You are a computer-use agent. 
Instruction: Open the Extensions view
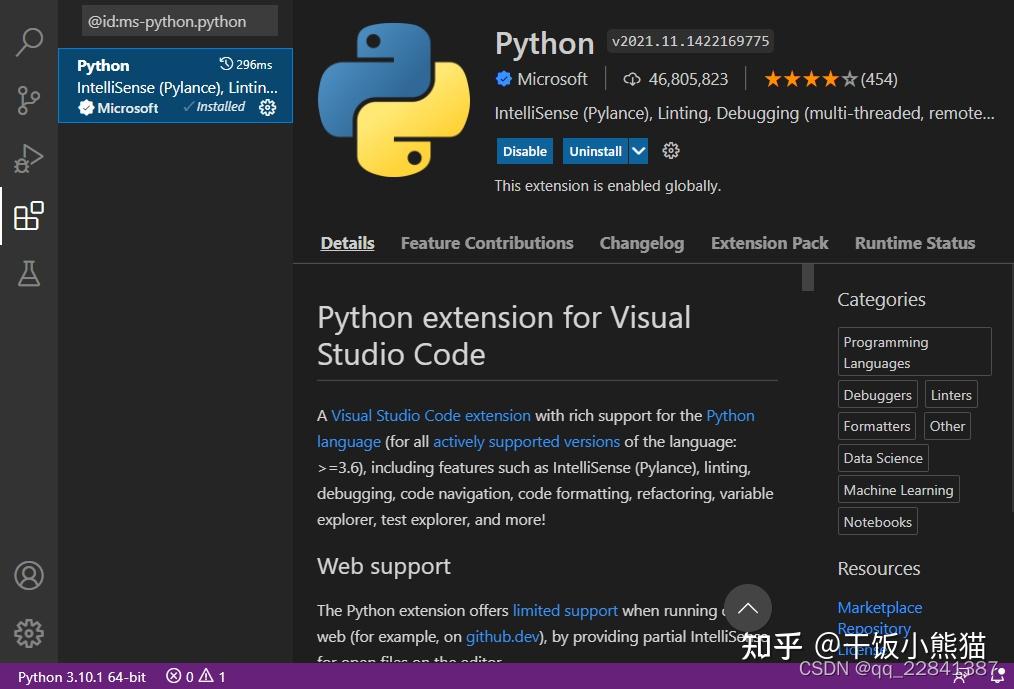pos(29,215)
